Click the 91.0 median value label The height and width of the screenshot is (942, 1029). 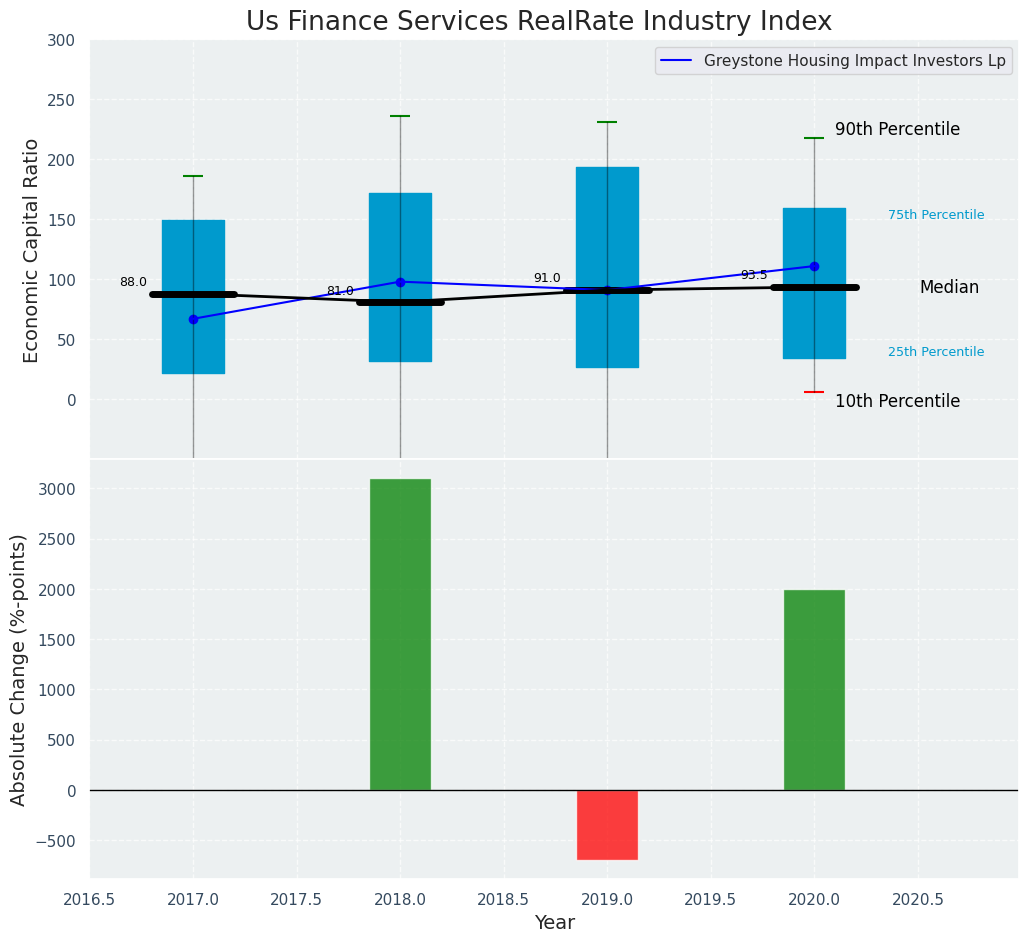547,278
